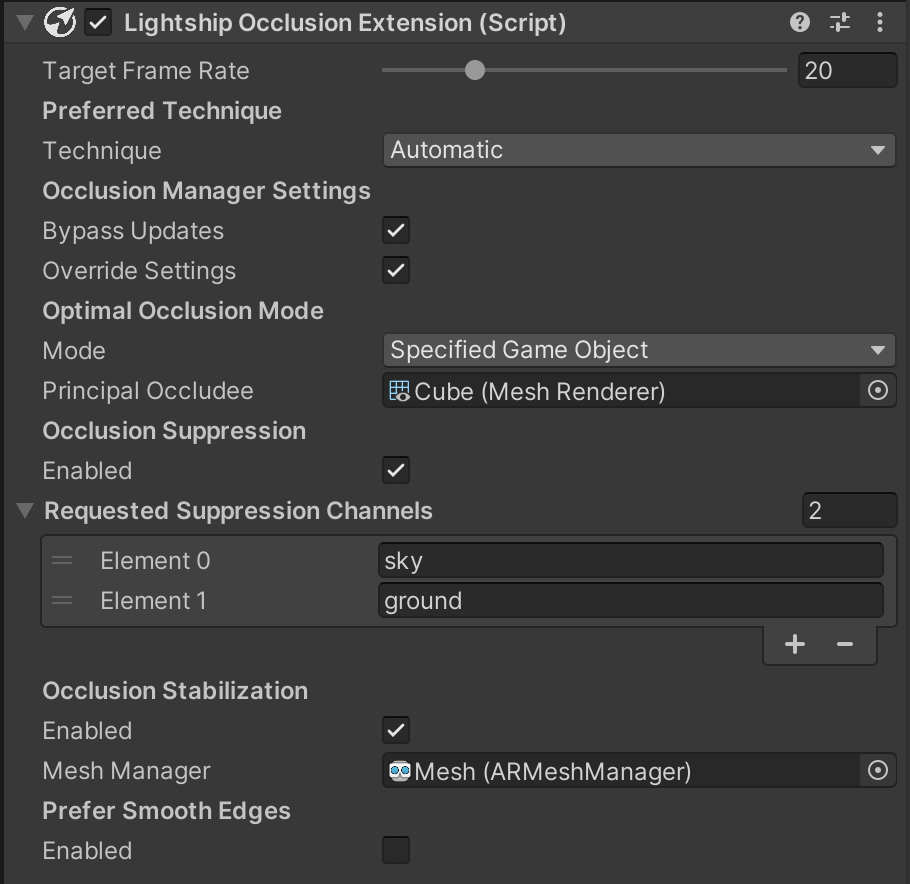Screen dimensions: 910x884
Task: Remove a suppression channel with minus button
Action: (x=845, y=643)
